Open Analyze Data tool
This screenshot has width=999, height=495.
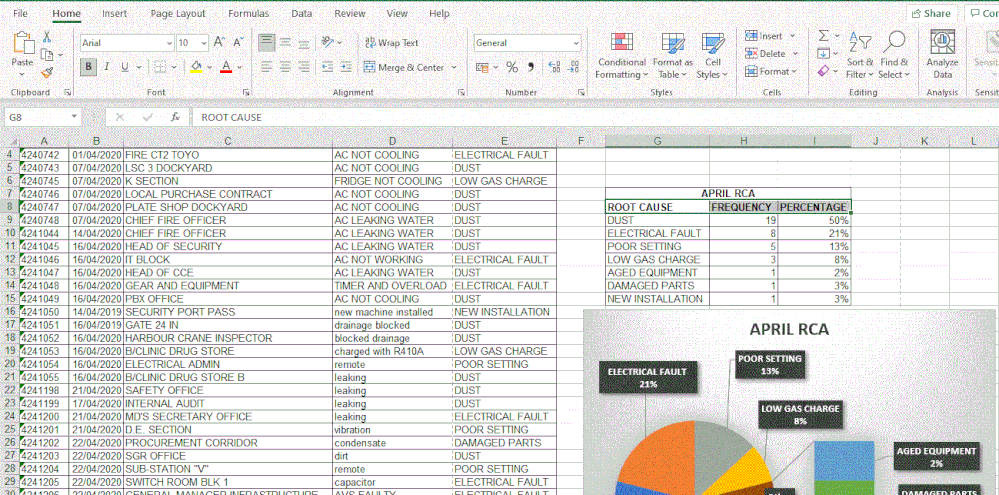click(942, 53)
